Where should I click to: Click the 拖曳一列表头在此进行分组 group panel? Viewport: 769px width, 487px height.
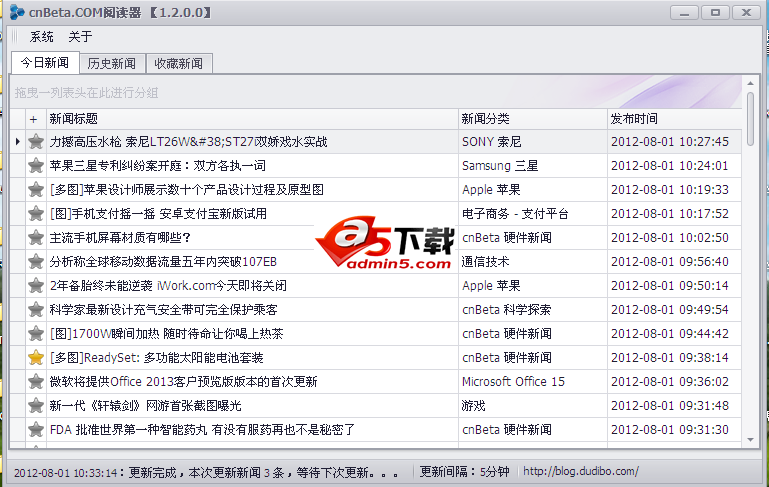(x=376, y=93)
